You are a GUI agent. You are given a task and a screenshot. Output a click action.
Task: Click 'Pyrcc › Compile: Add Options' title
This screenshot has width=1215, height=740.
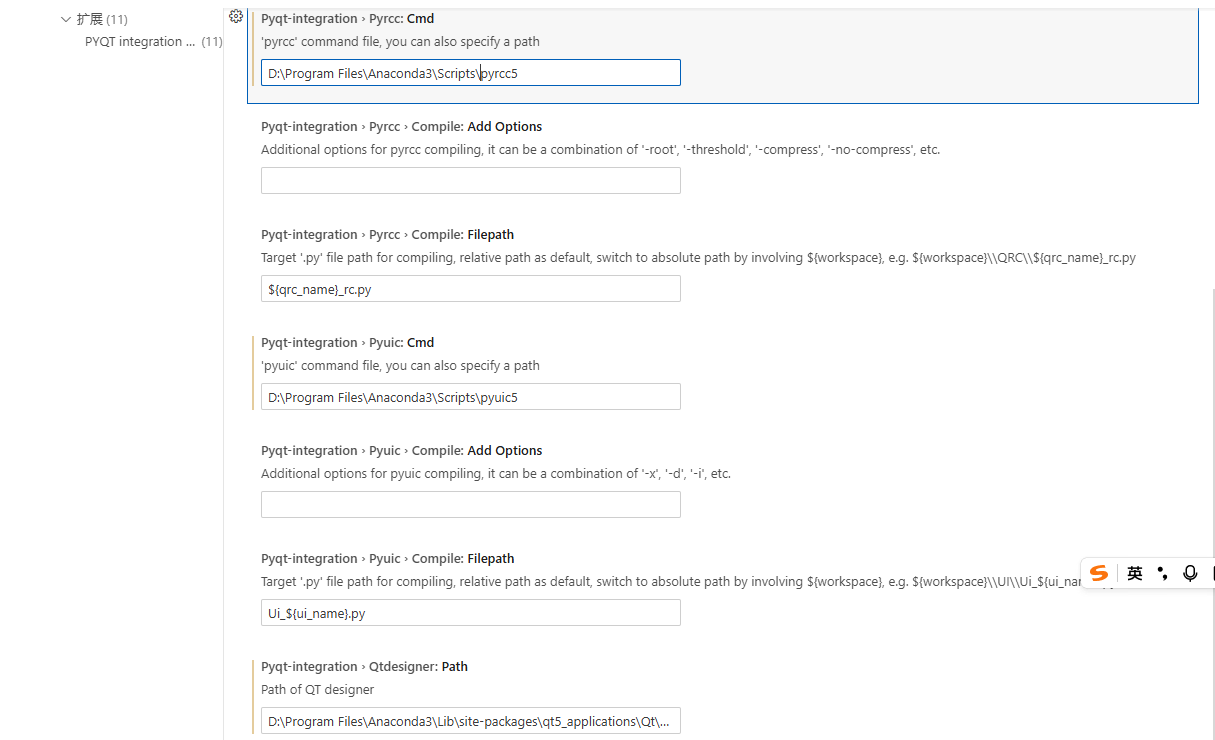tap(401, 126)
